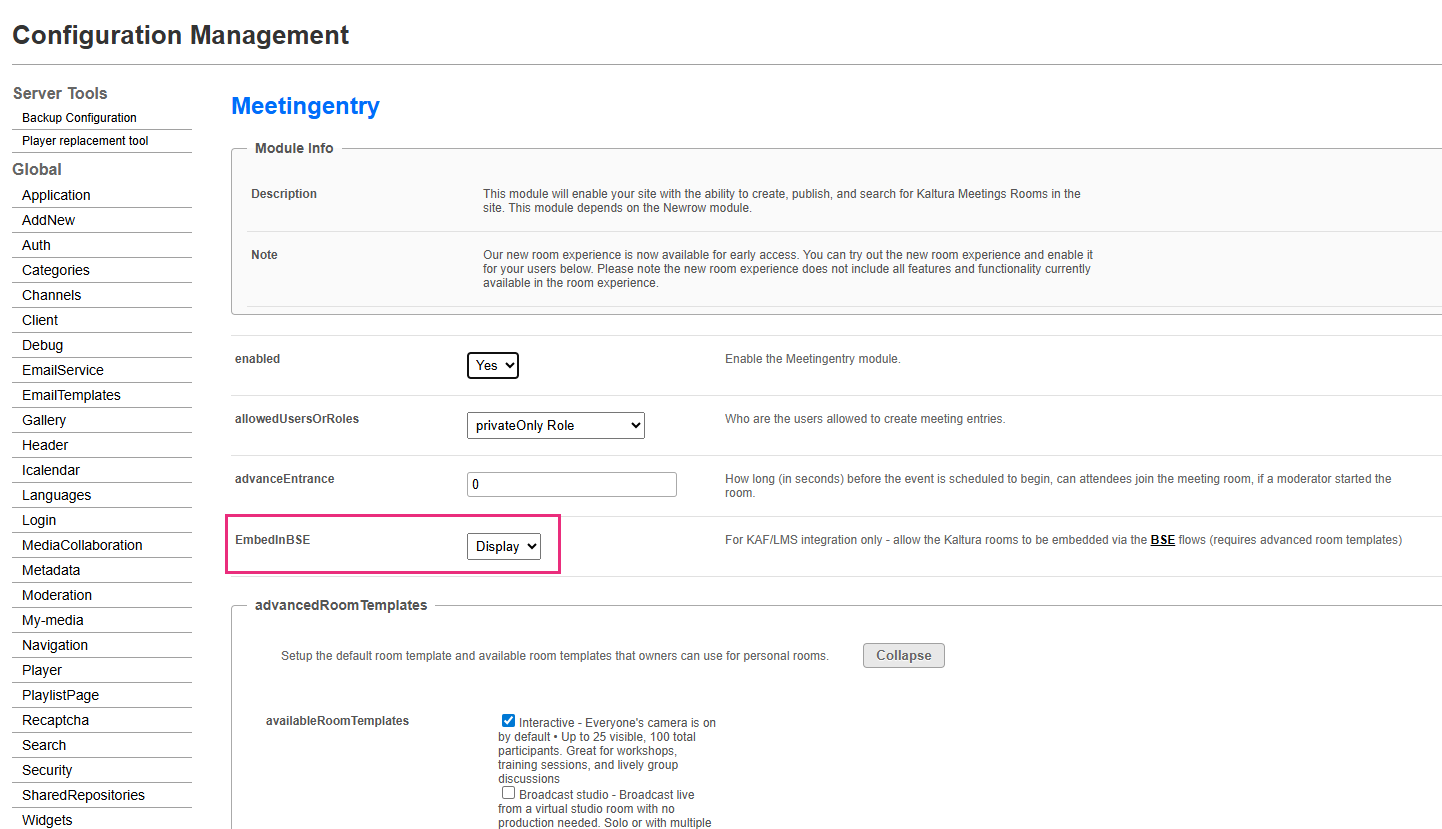
Task: Open Categories configuration
Action: (x=56, y=270)
